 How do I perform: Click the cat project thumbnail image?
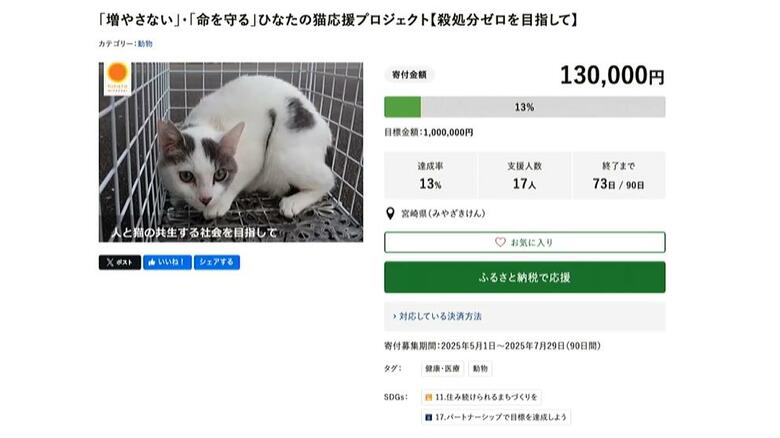(230, 152)
